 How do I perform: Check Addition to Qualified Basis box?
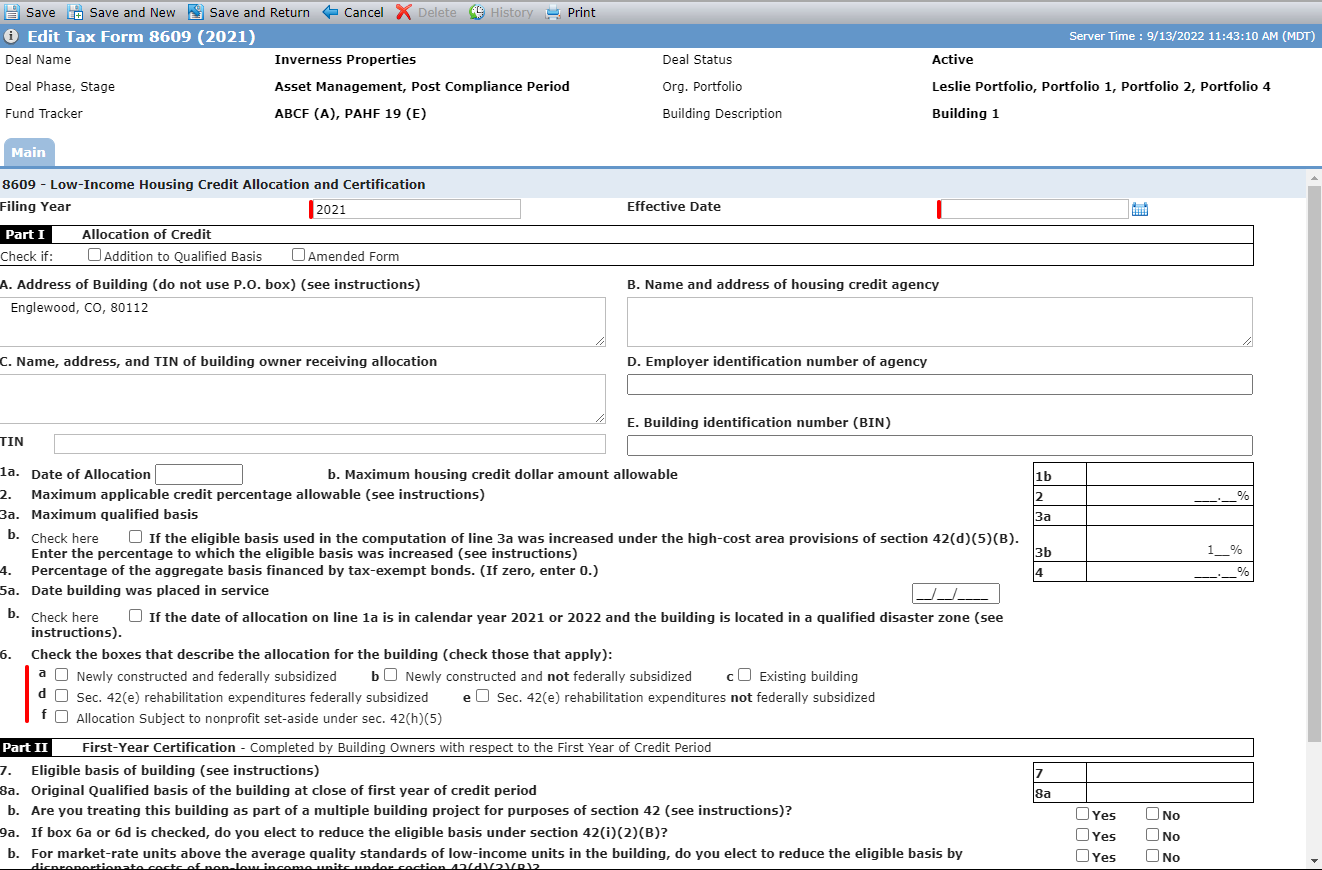(95, 255)
